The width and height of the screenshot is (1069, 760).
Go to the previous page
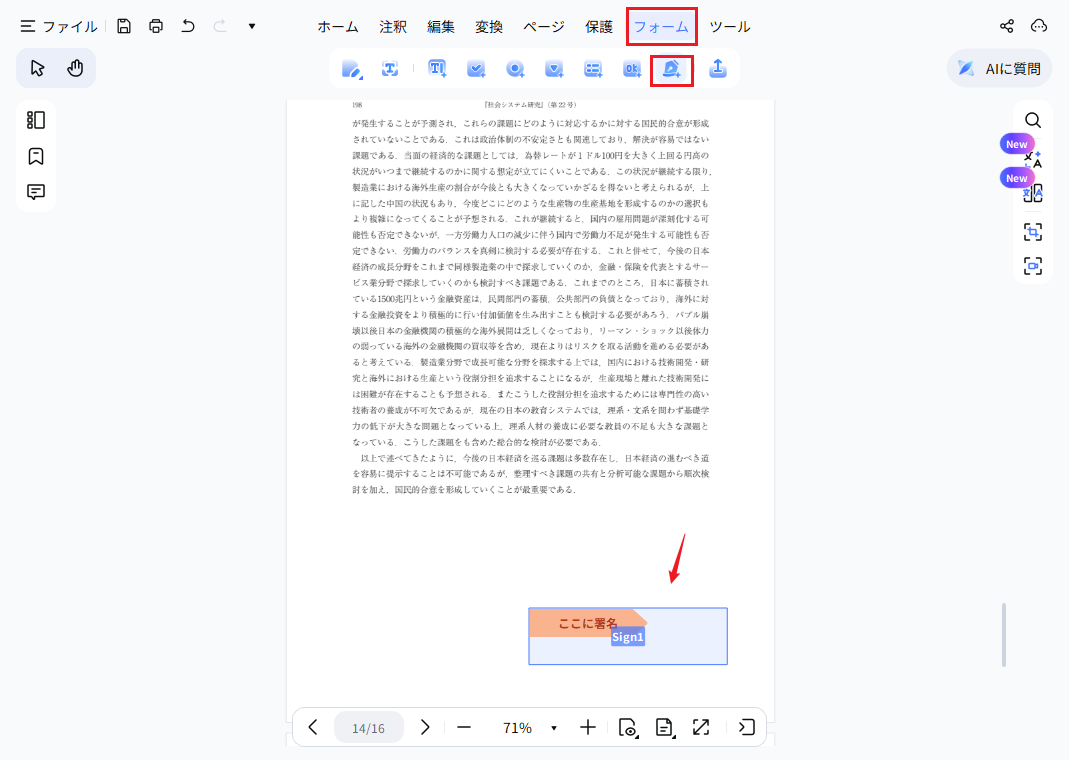click(313, 727)
